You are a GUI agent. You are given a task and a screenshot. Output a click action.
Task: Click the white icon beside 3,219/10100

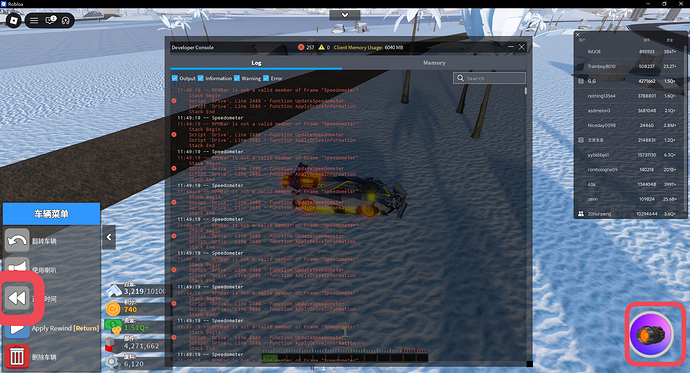(x=114, y=290)
